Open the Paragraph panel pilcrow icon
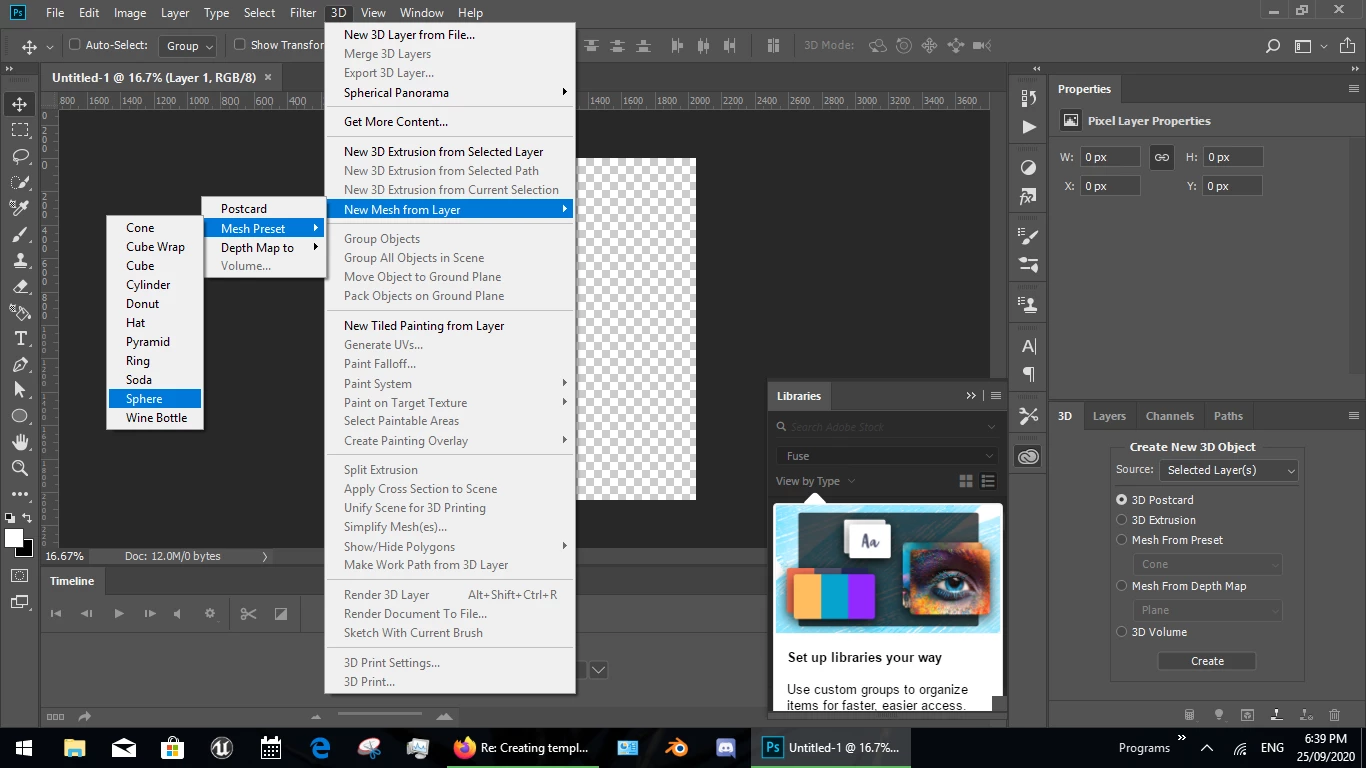Viewport: 1366px width, 768px height. [x=1029, y=375]
